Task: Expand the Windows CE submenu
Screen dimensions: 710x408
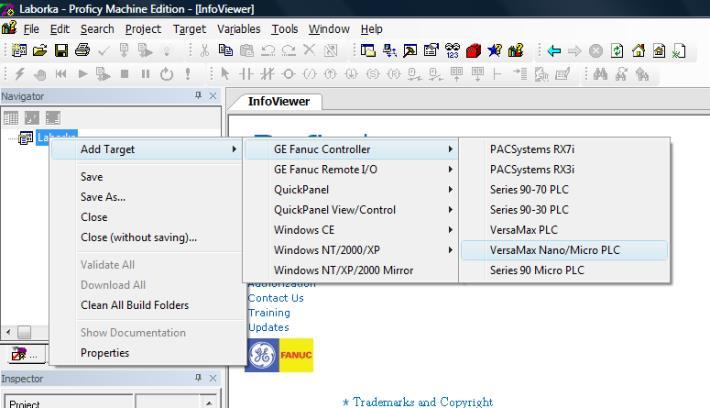Action: click(x=351, y=230)
